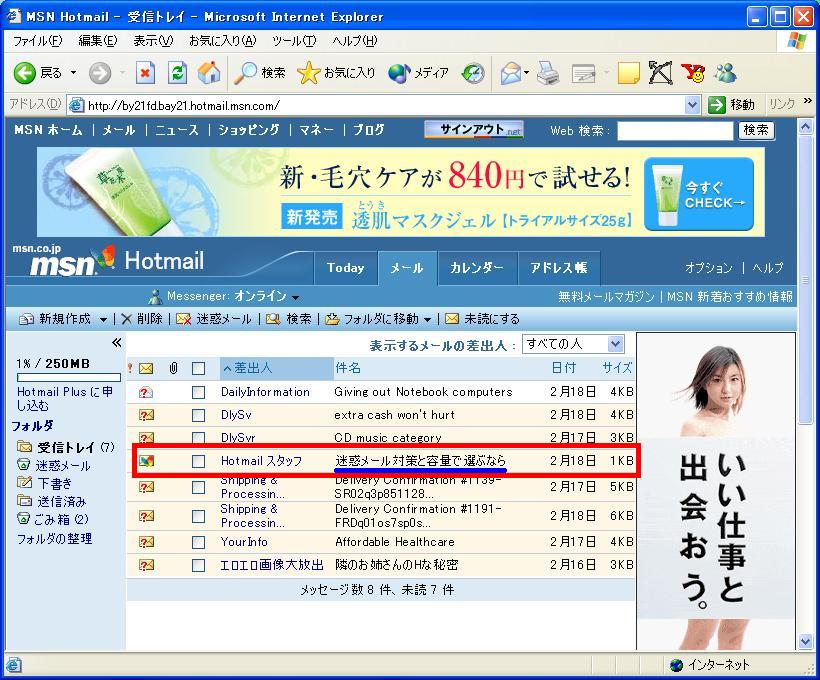Image resolution: width=820 pixels, height=680 pixels.
Task: Refresh the page using the toolbar icon
Action: pyautogui.click(x=177, y=73)
